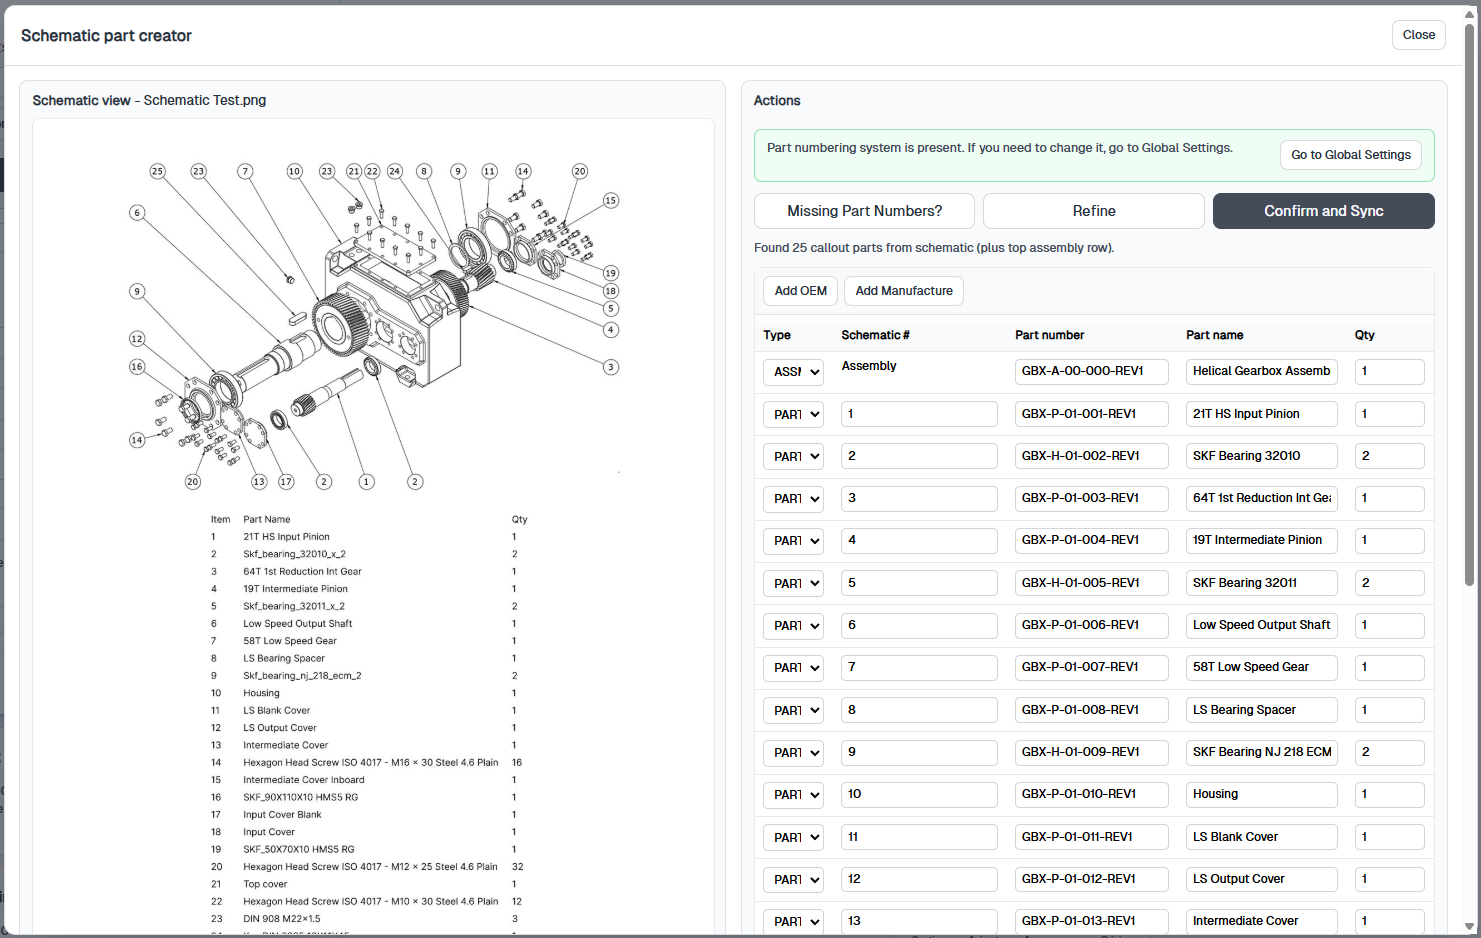This screenshot has width=1481, height=938.
Task: Click the 'Schematic #' column header
Action: (x=875, y=335)
